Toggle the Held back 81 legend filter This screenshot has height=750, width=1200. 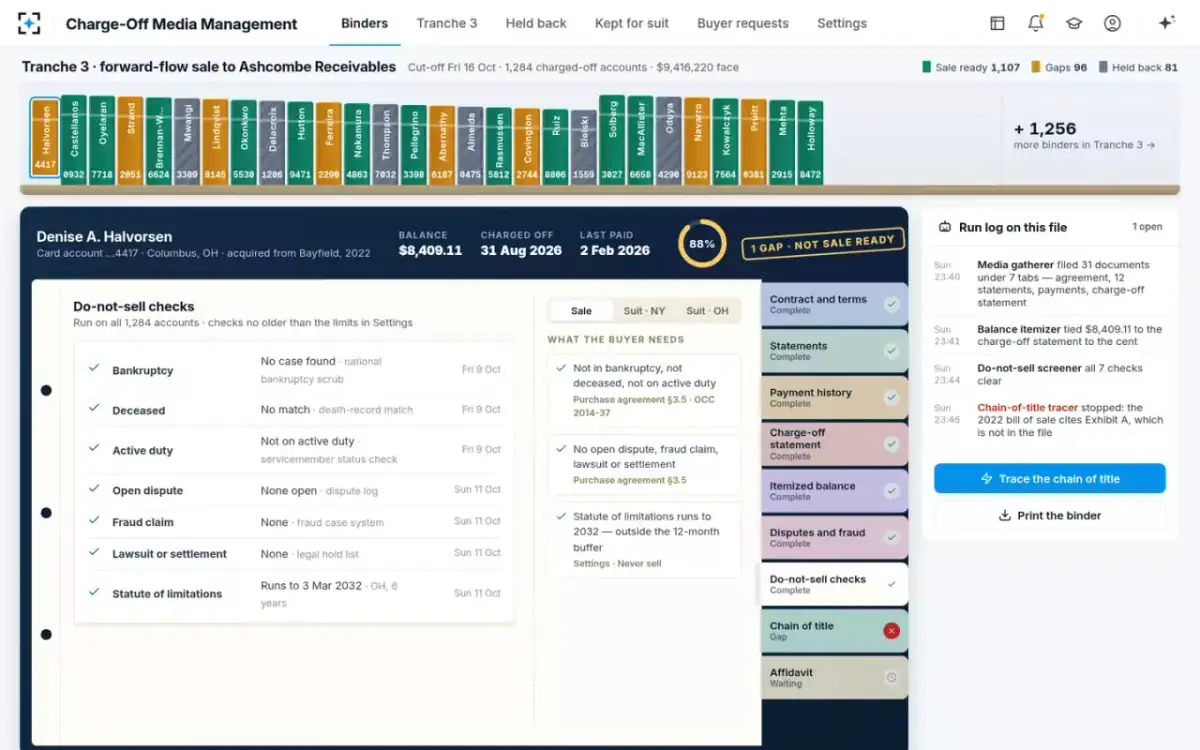[1138, 68]
